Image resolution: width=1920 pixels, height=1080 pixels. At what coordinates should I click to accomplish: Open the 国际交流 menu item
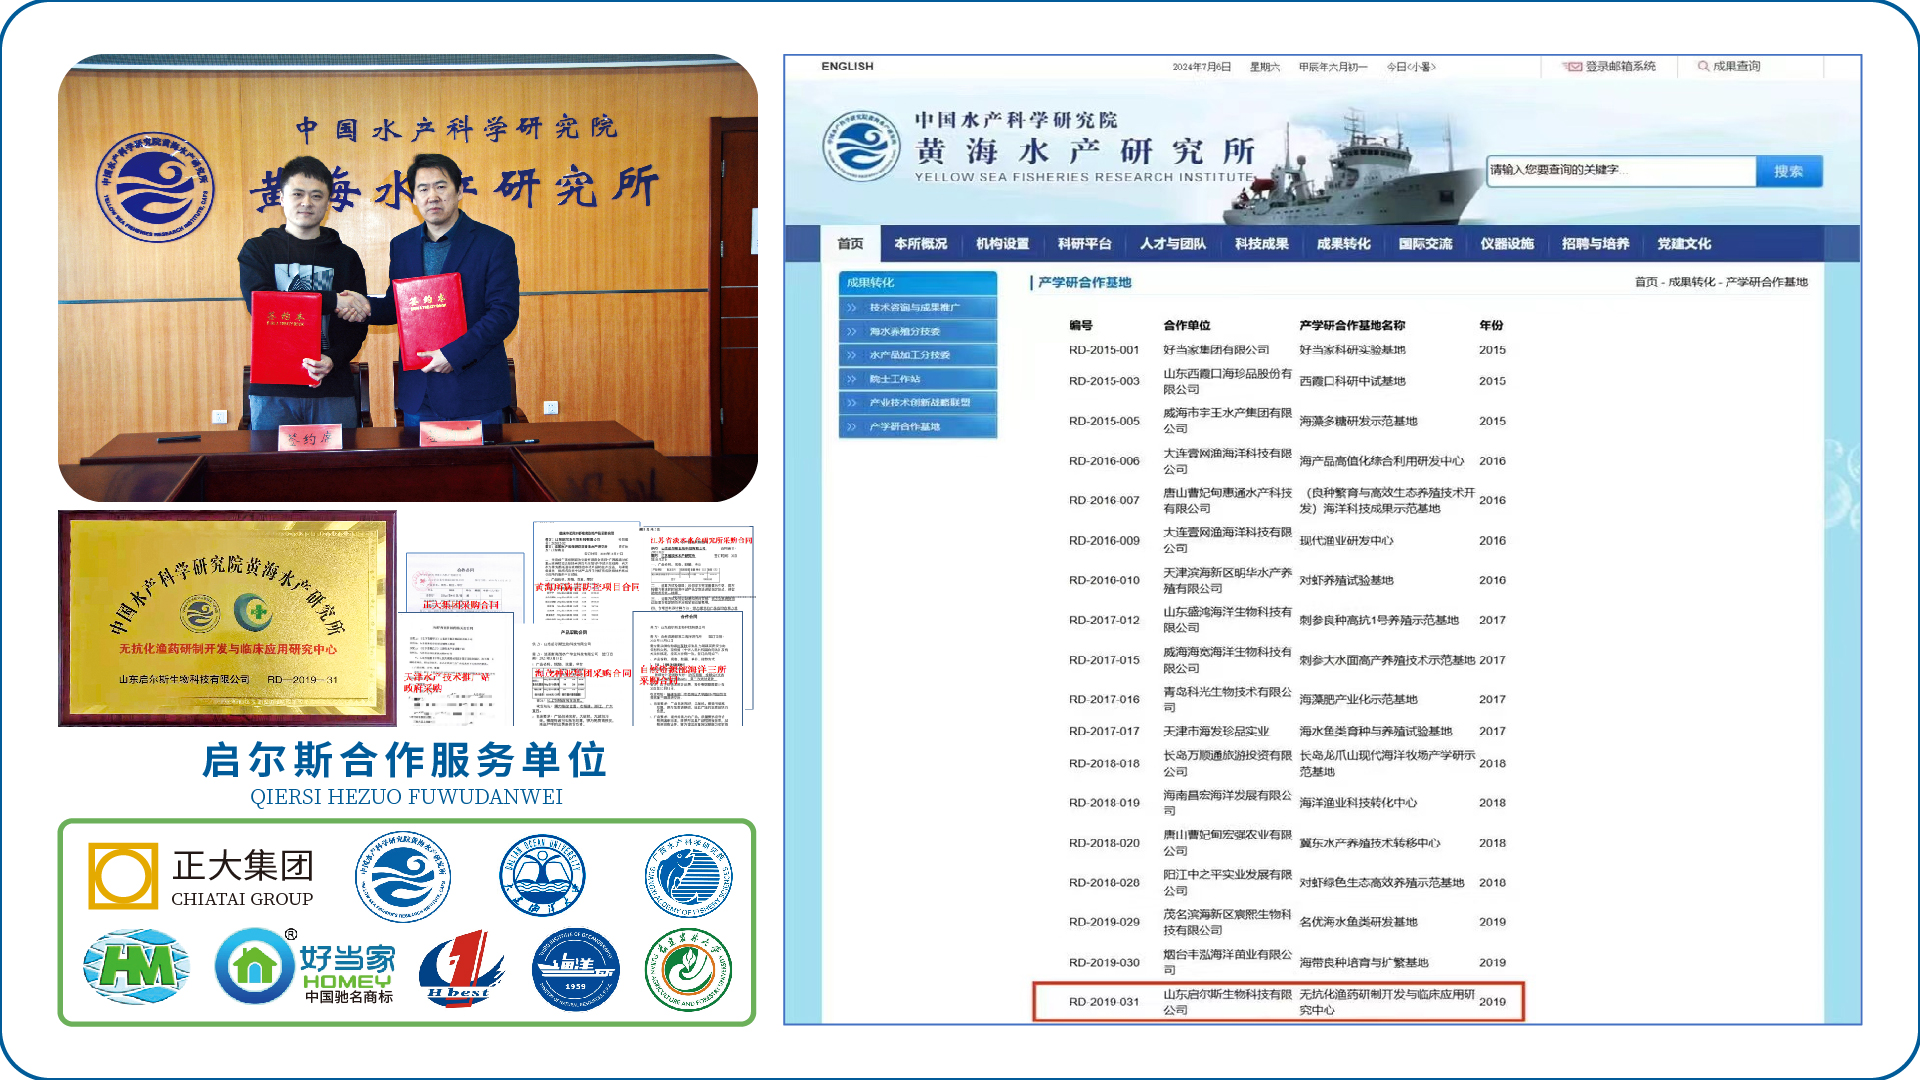click(x=1425, y=244)
